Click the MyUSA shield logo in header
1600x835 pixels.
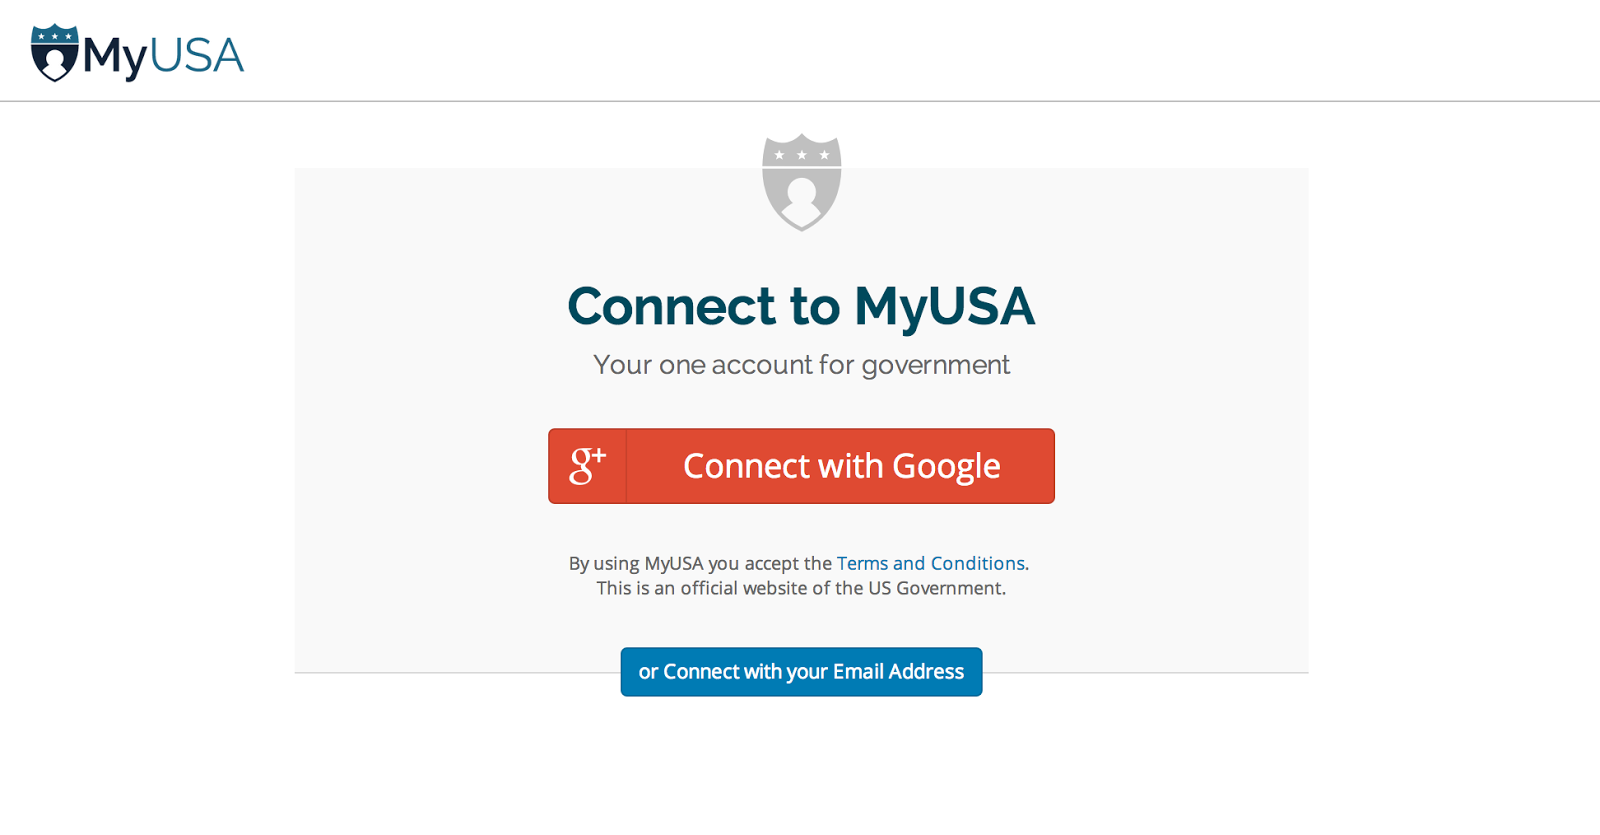point(55,53)
